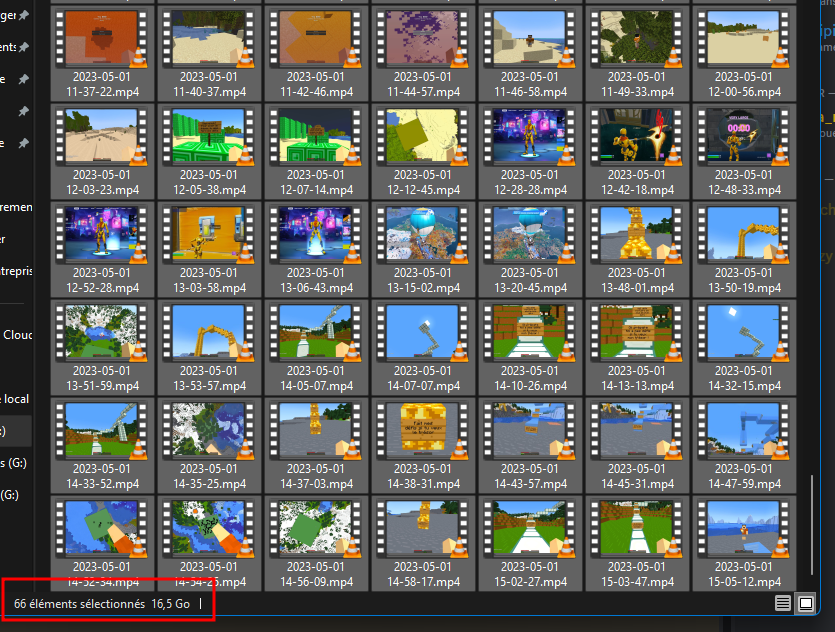
Task: Select video file 2023-05-01 14-47-59.mp4
Action: (x=744, y=445)
